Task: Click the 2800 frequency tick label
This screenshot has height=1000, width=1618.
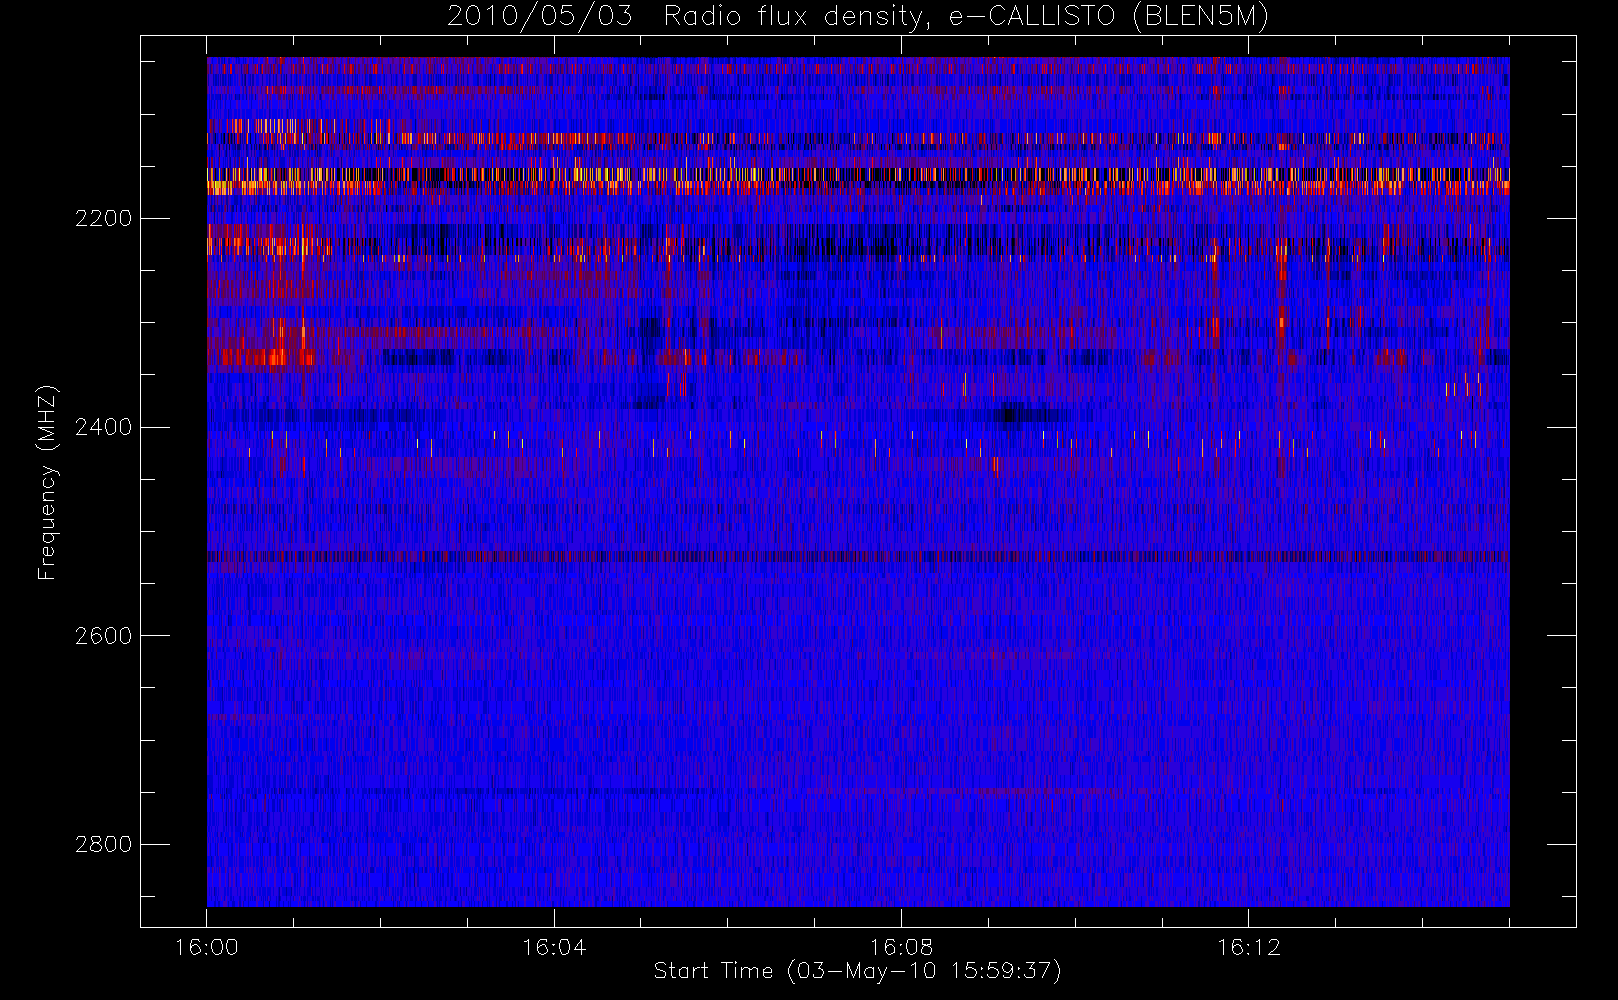Action: (x=103, y=844)
